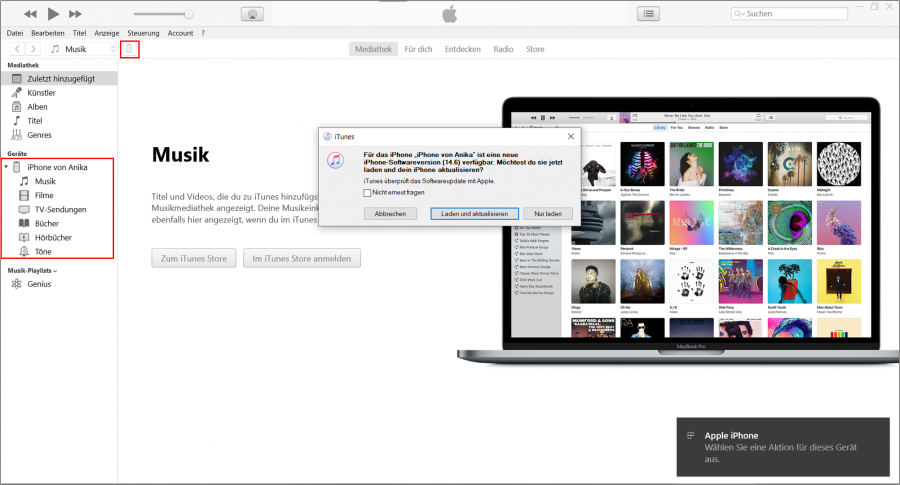Click the Alben album icon

pos(17,107)
